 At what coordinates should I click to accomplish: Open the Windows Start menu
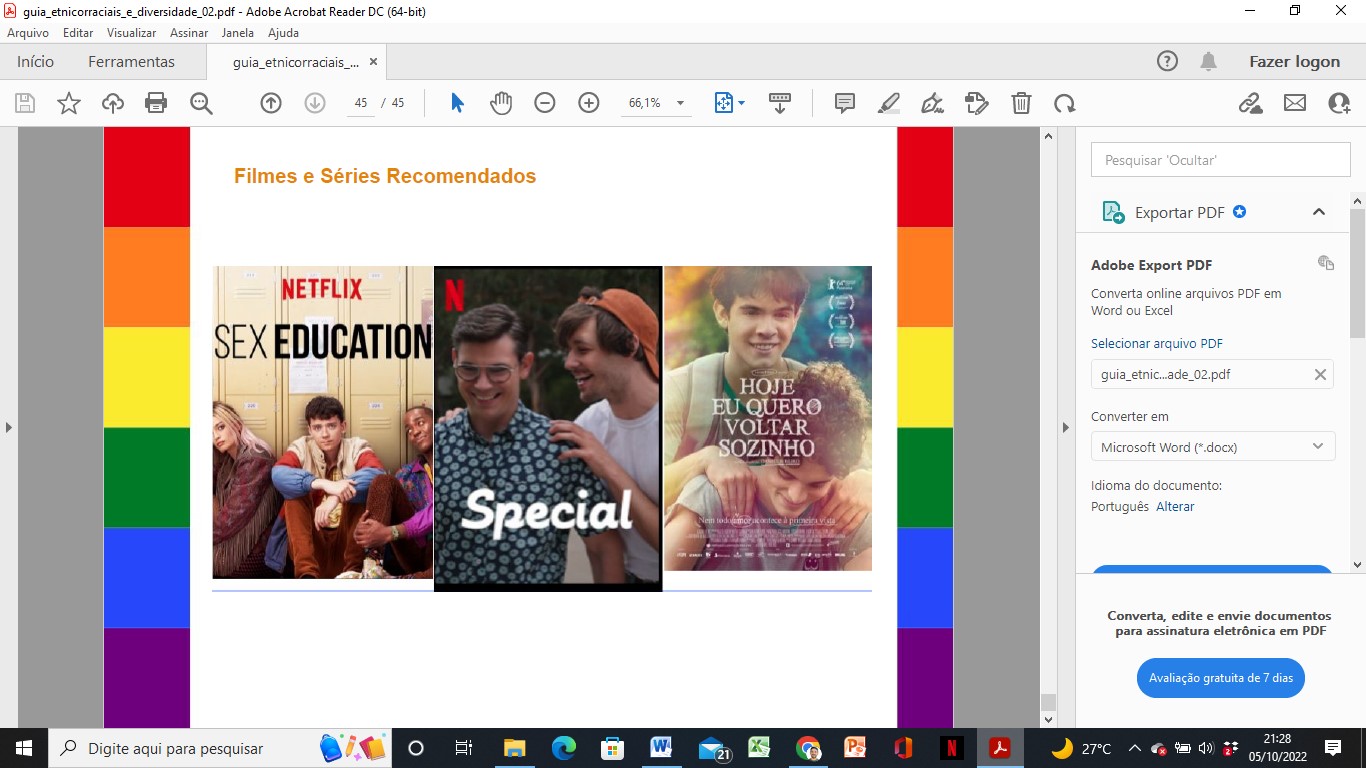[23, 748]
